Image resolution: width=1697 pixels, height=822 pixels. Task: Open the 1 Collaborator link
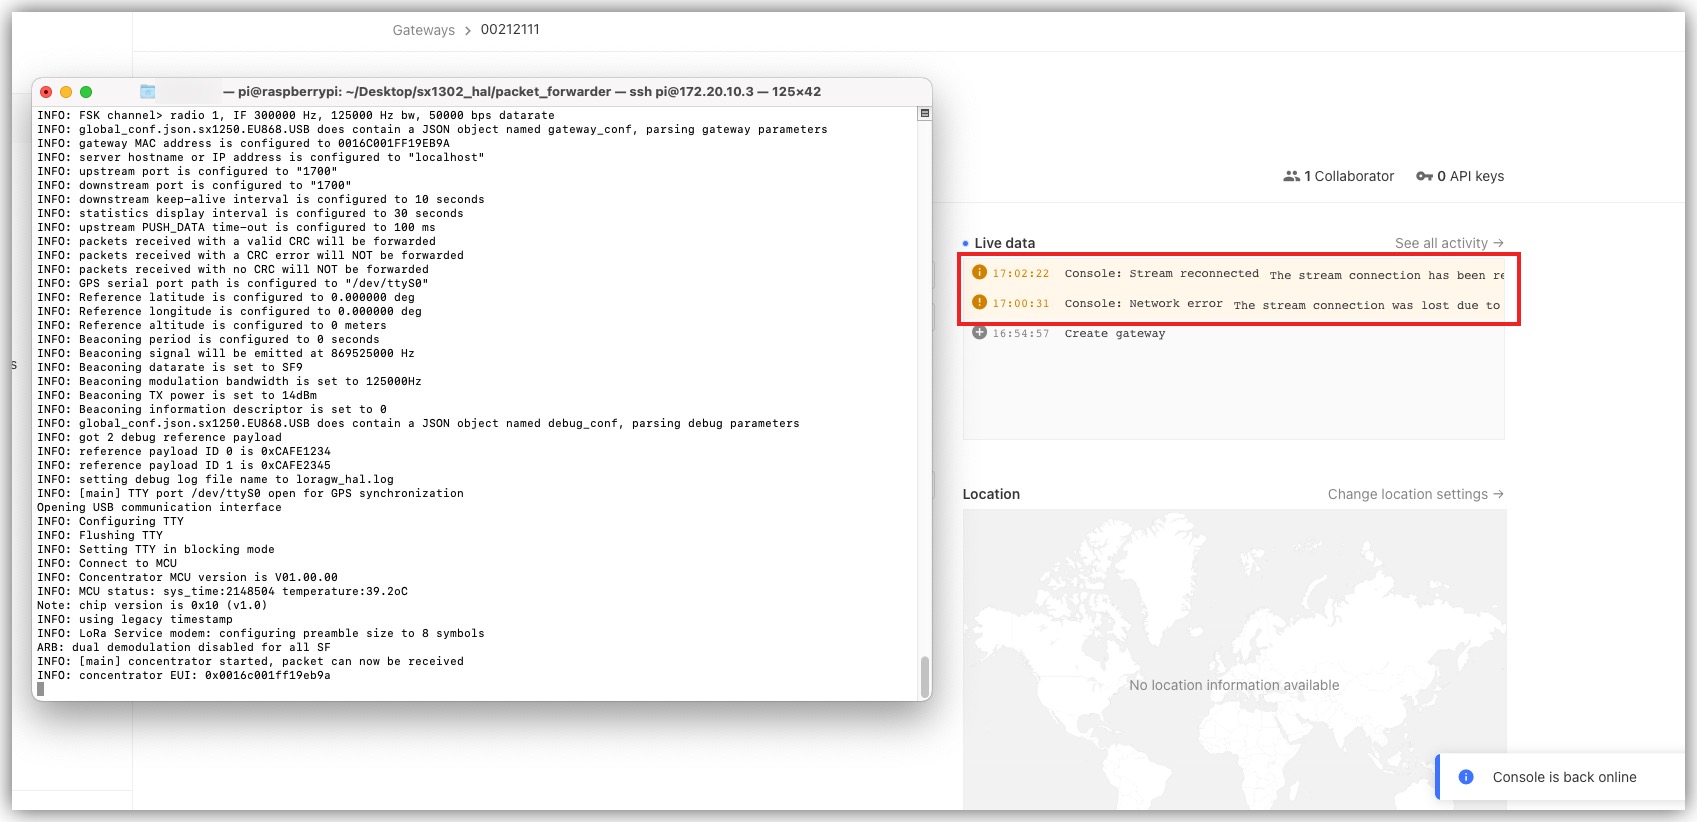pos(1339,176)
